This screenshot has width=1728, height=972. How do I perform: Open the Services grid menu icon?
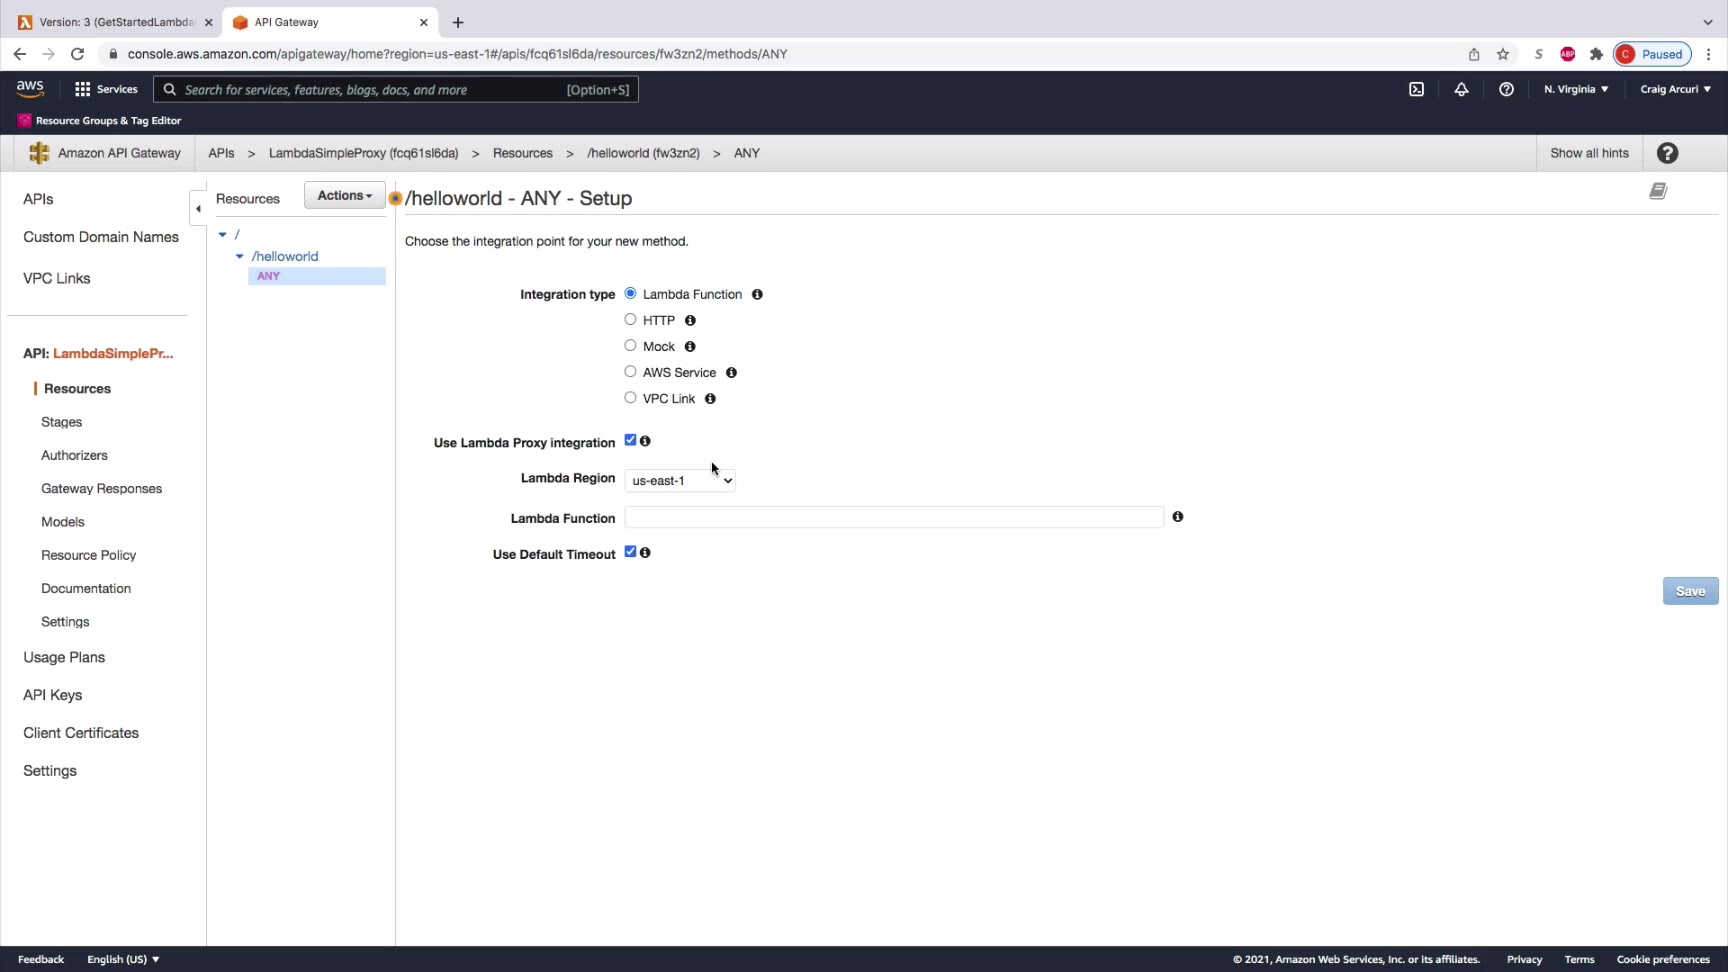[x=82, y=89]
